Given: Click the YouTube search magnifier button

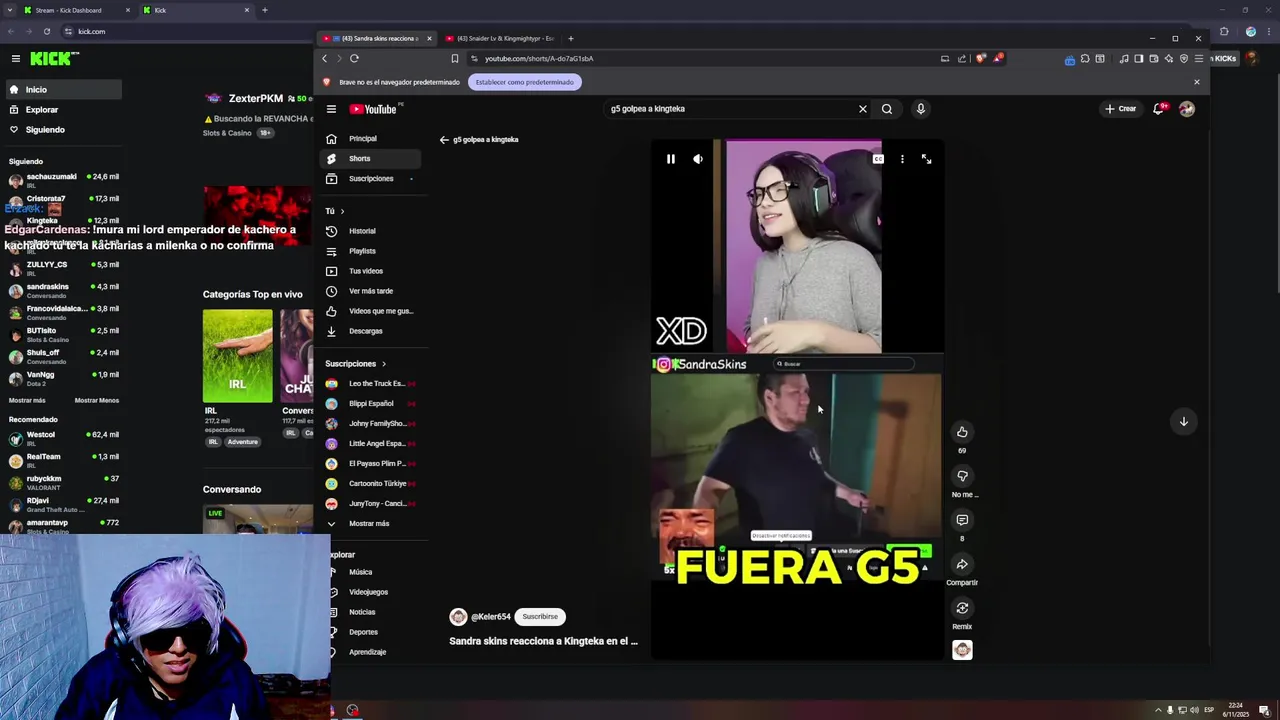Looking at the screenshot, I should coord(887,109).
